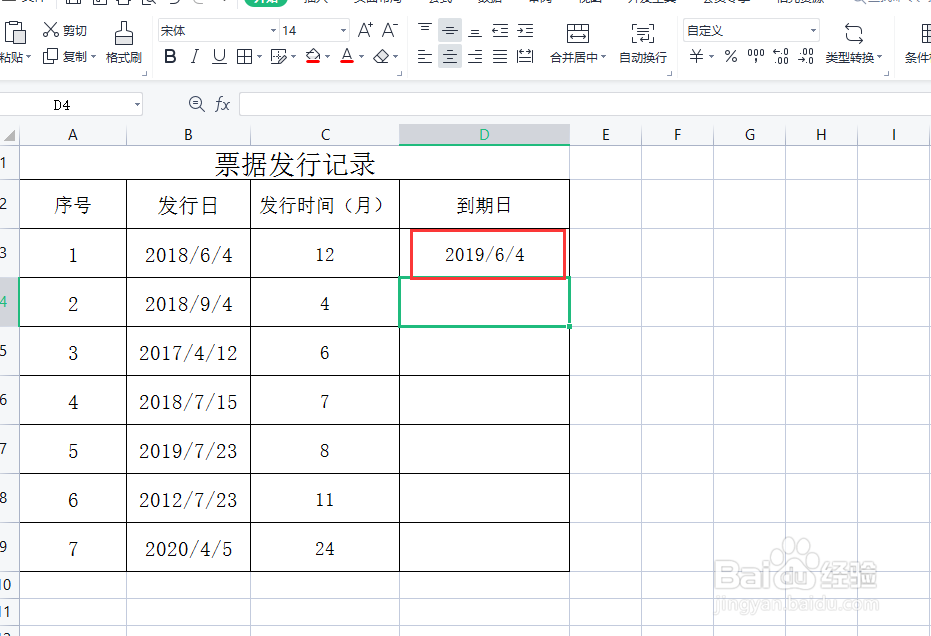The height and width of the screenshot is (636, 931).
Task: Select cell containing 2019/6/4
Action: 484,254
